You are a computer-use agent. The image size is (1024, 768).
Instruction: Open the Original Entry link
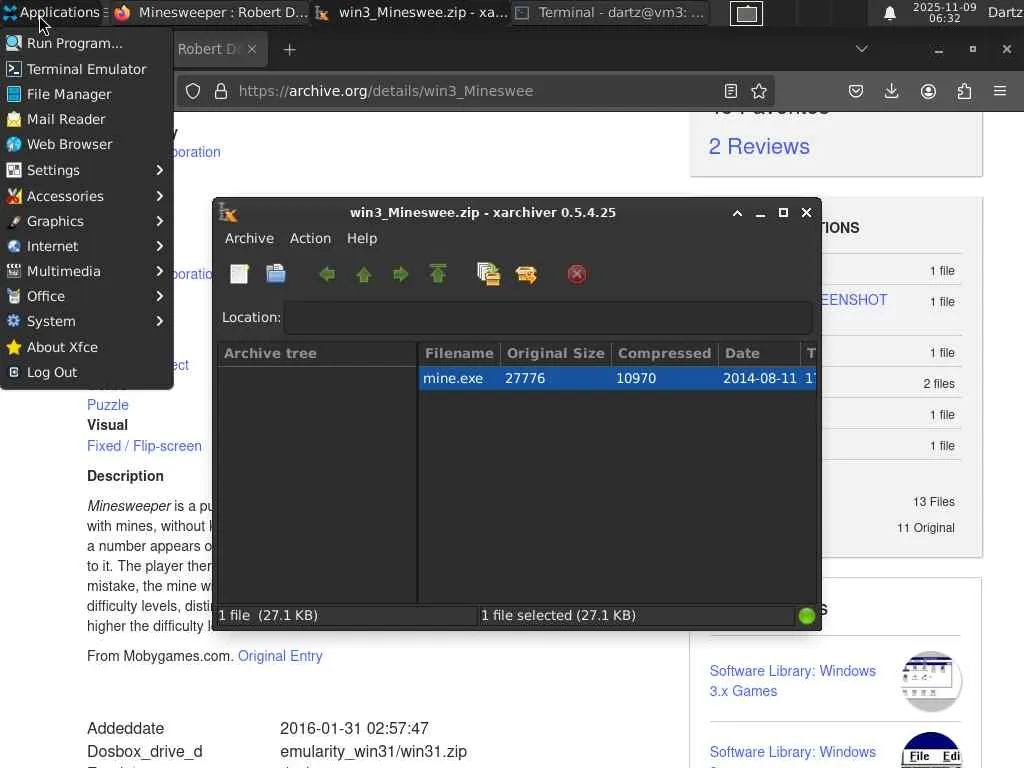280,656
